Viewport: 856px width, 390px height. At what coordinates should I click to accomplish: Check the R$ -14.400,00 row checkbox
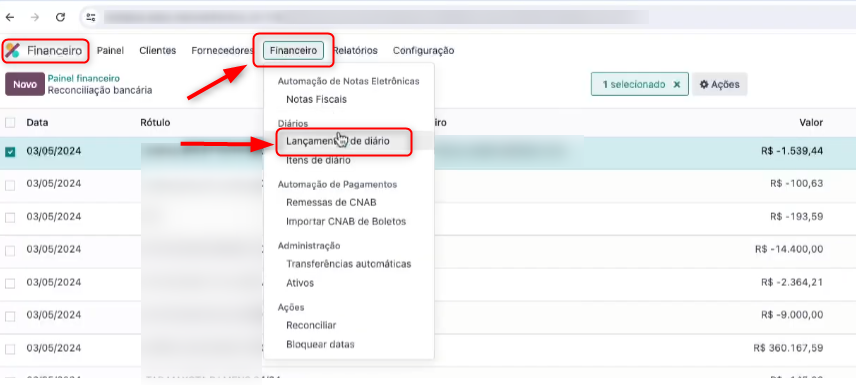[10, 251]
